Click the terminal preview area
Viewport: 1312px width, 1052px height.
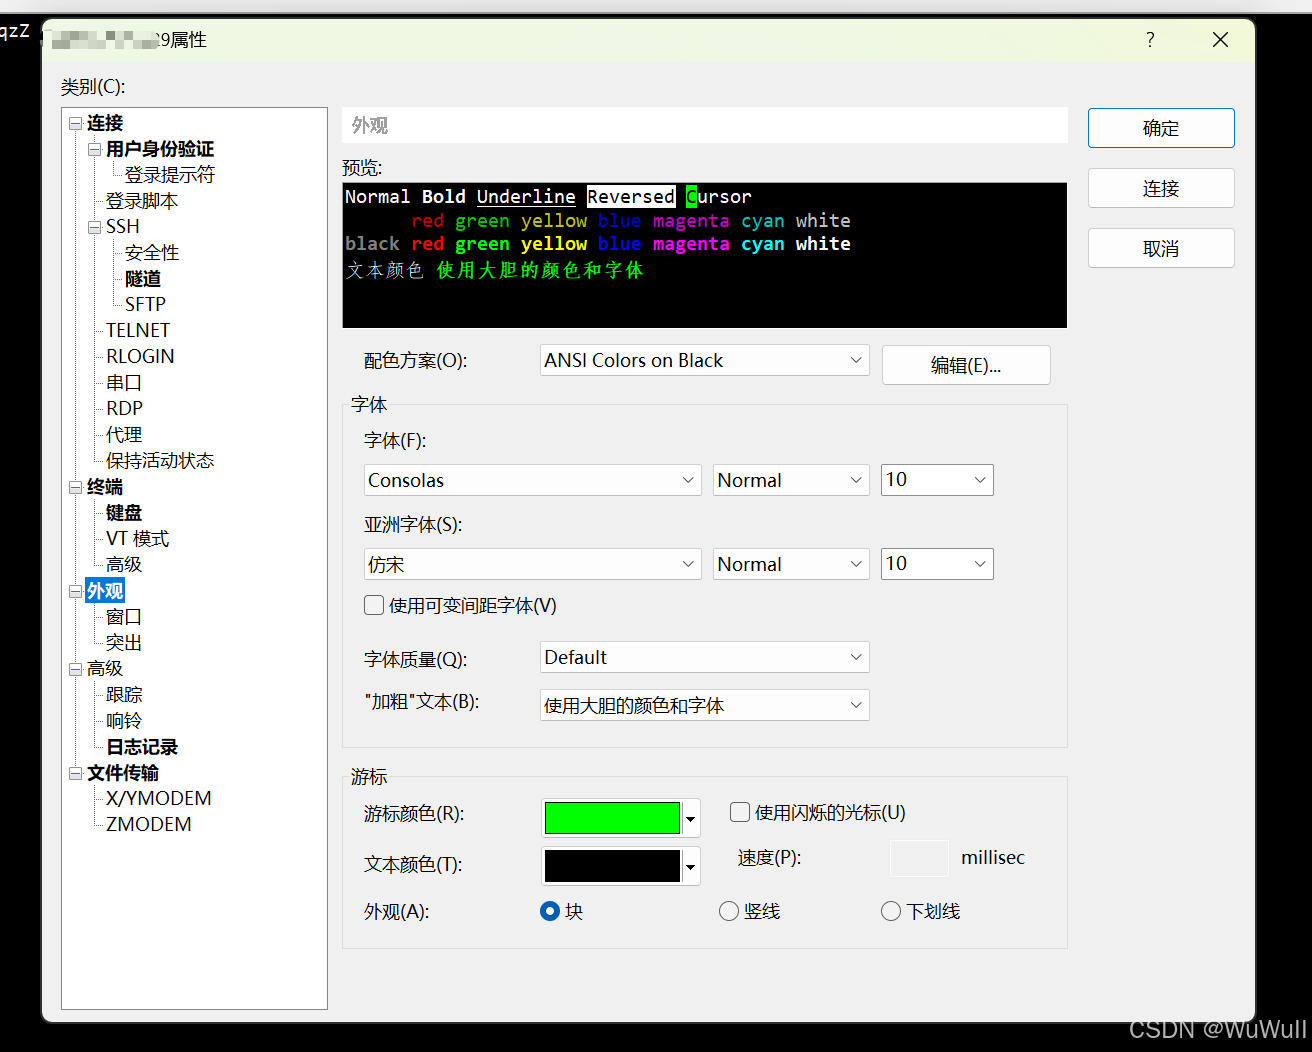(704, 255)
